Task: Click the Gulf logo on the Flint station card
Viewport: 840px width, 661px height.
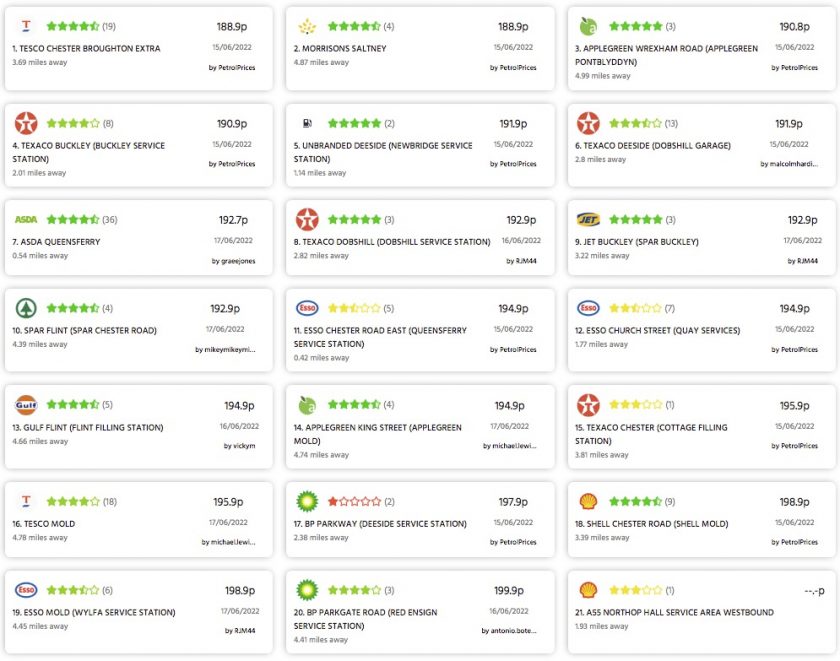Action: 26,405
